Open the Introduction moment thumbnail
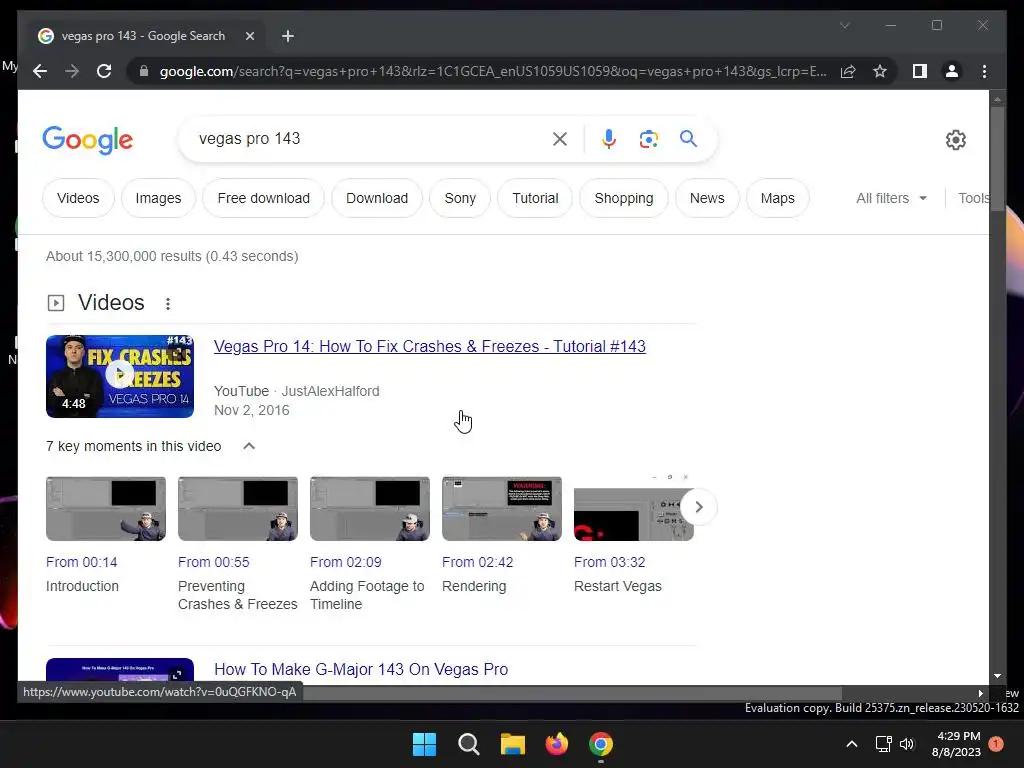Image resolution: width=1024 pixels, height=768 pixels. tap(106, 509)
